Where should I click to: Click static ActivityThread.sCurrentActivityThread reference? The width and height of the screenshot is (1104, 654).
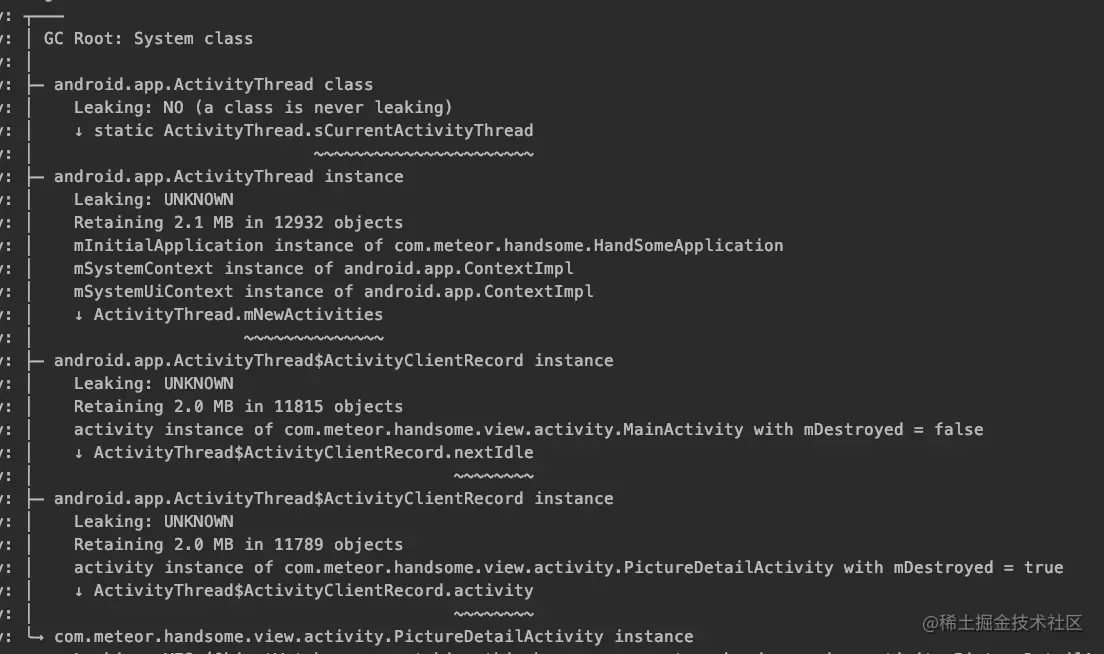(313, 131)
